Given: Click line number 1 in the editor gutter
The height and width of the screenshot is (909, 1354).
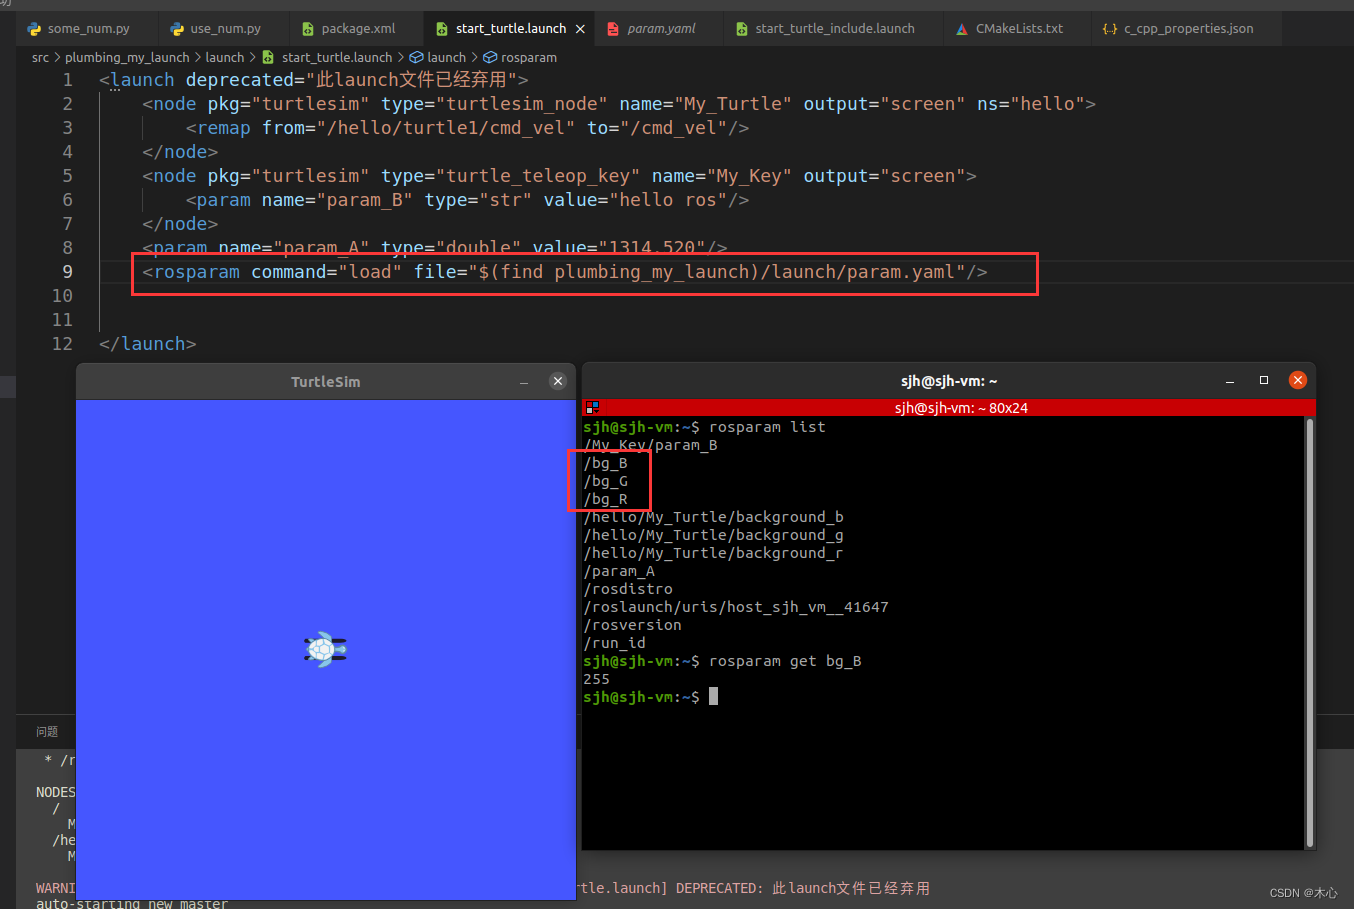Looking at the screenshot, I should 68,80.
